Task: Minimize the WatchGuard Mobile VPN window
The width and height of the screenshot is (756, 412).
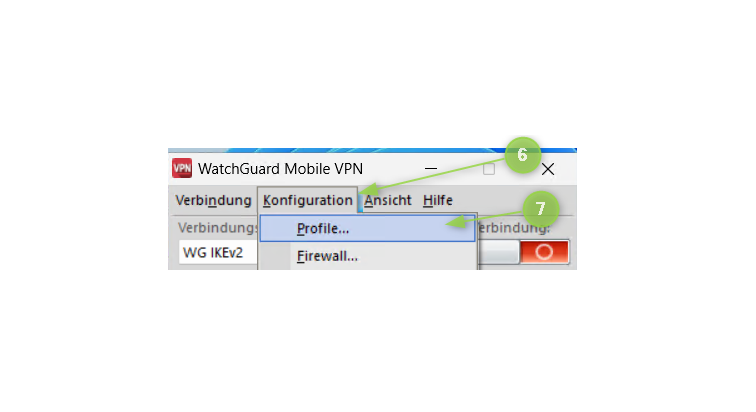Action: click(x=431, y=169)
